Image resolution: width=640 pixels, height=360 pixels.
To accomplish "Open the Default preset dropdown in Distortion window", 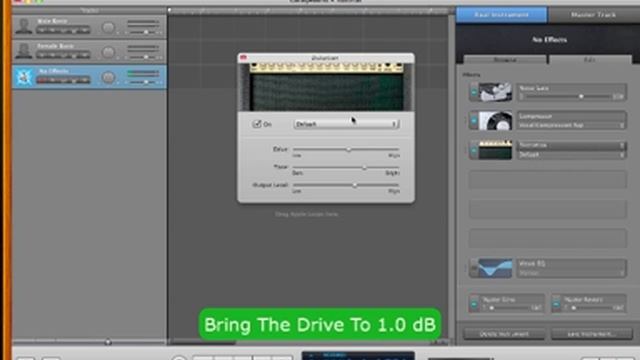I will click(346, 124).
